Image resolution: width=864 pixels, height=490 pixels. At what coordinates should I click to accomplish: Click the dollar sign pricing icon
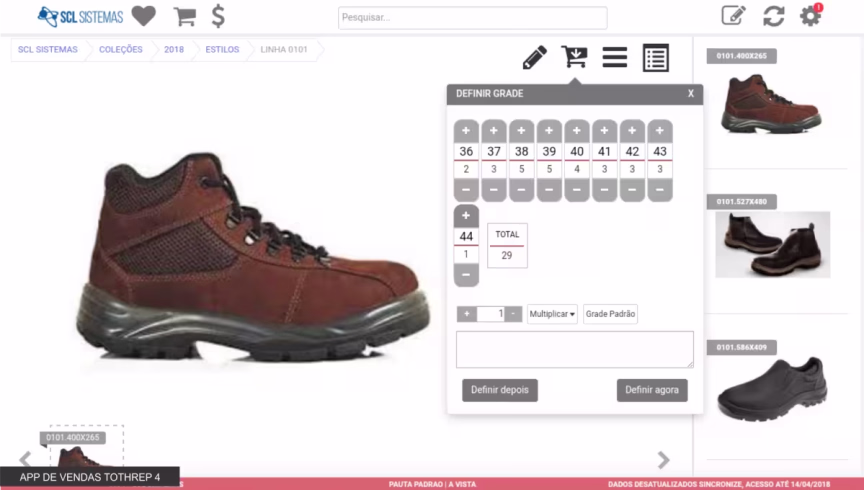218,16
